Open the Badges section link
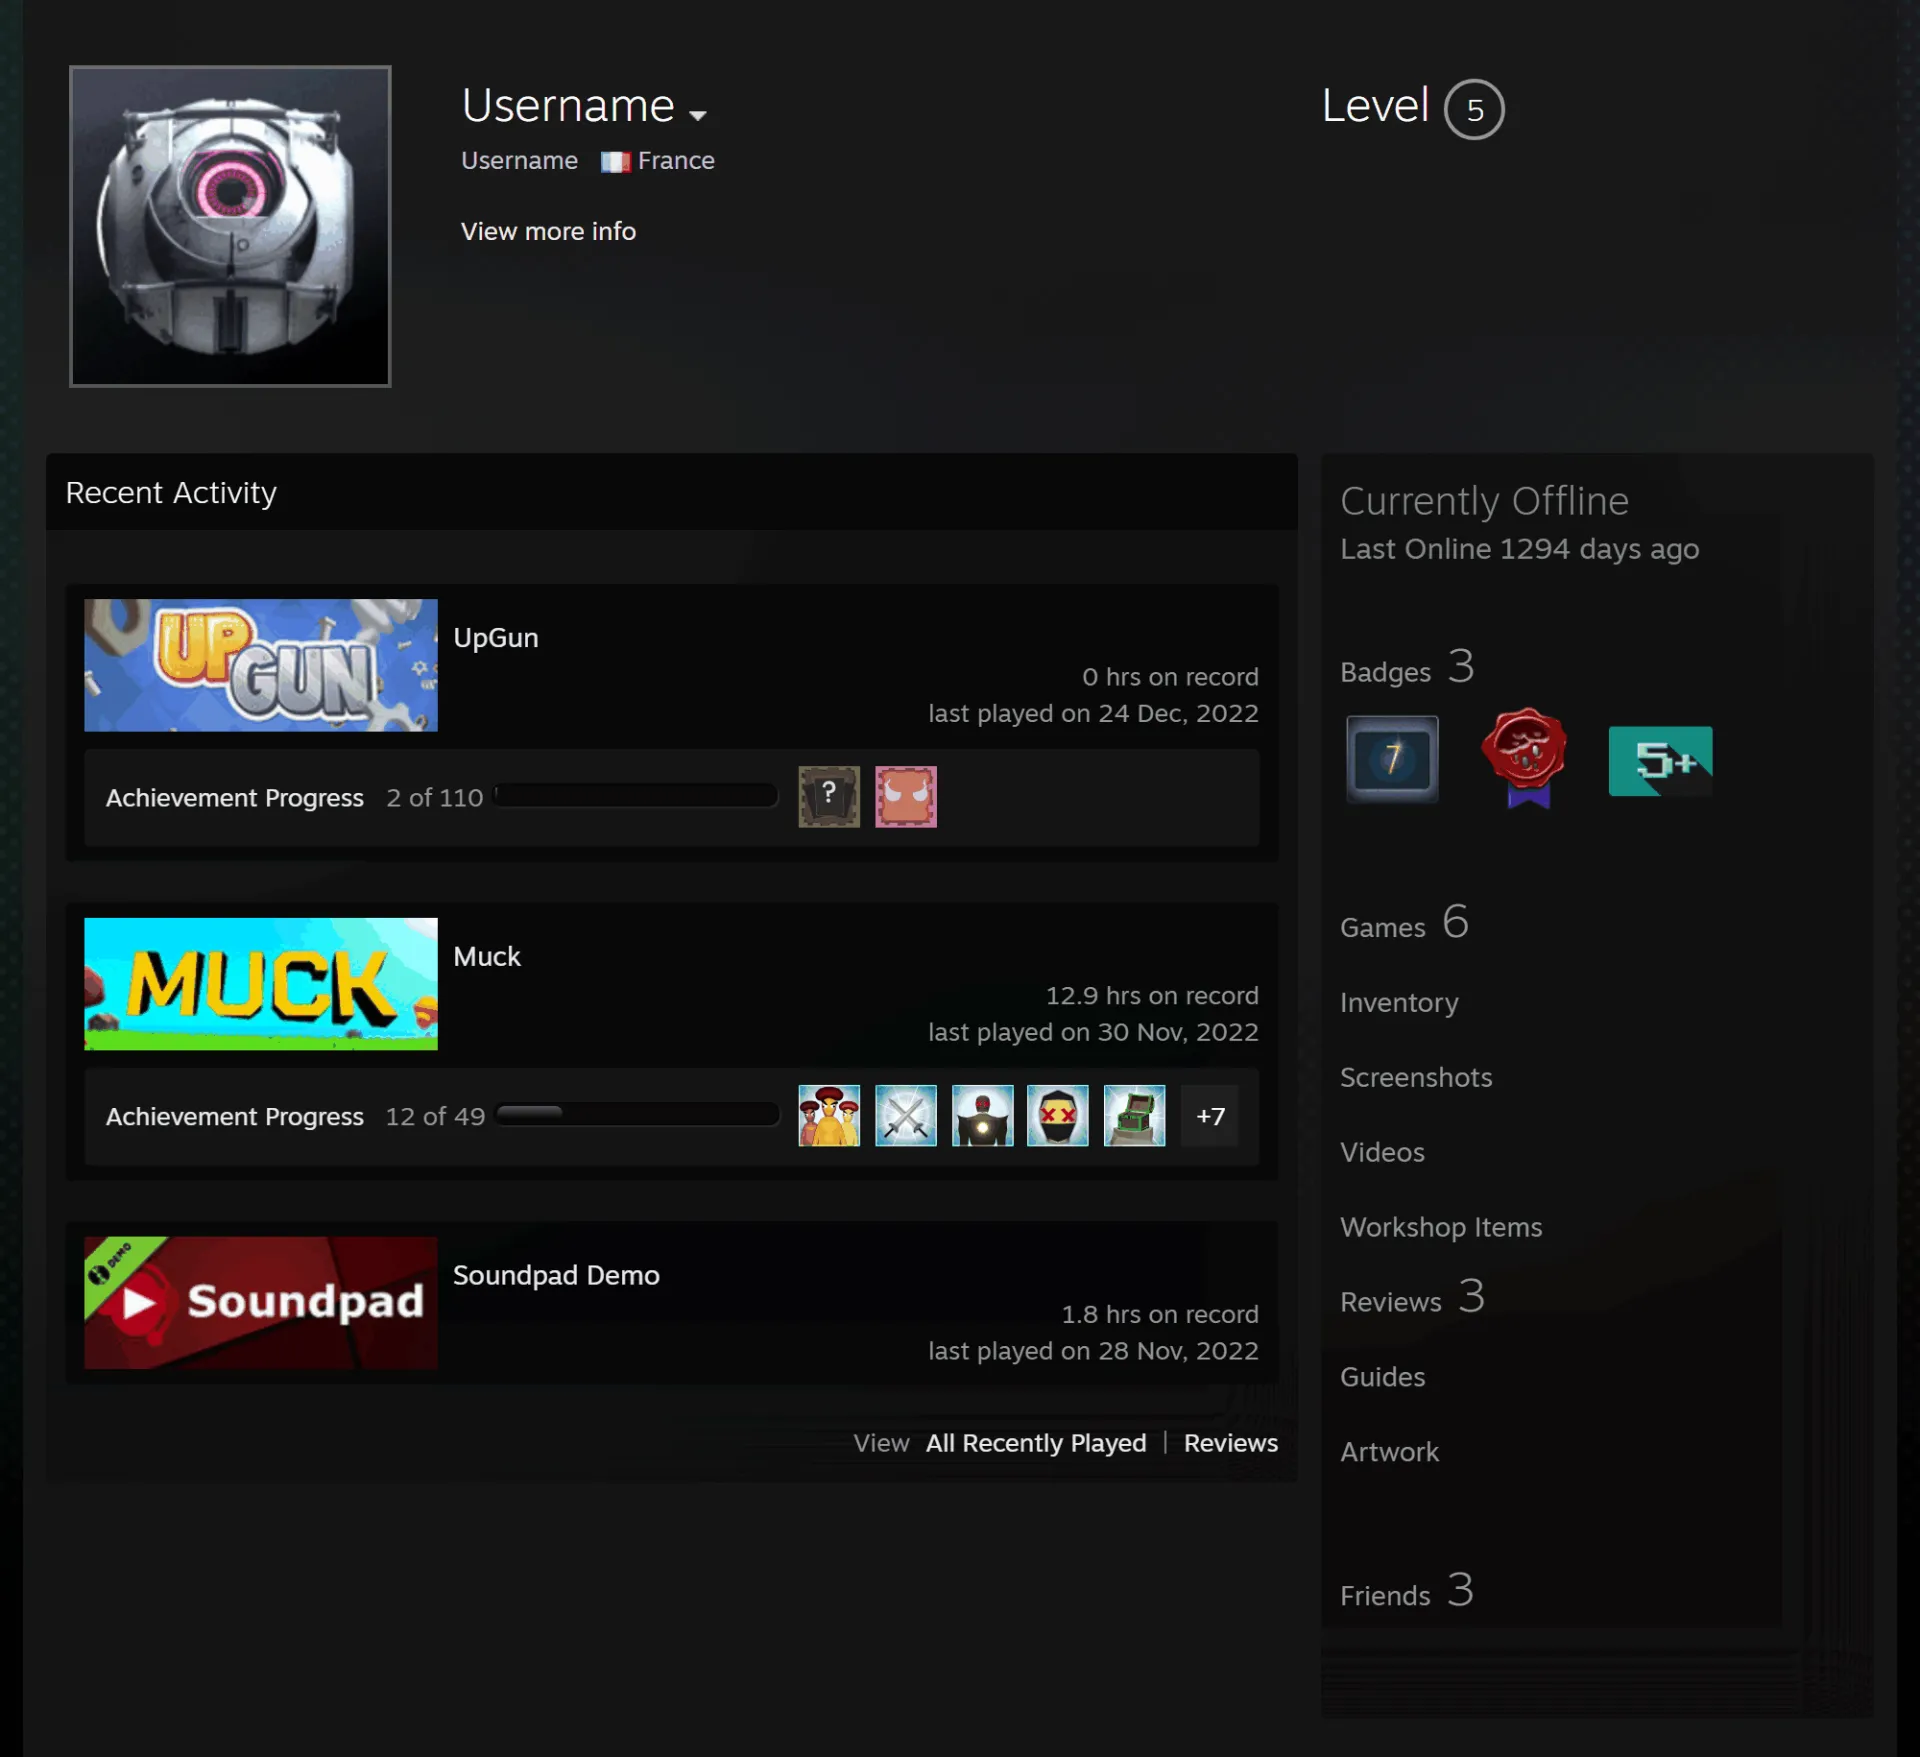 1407,668
